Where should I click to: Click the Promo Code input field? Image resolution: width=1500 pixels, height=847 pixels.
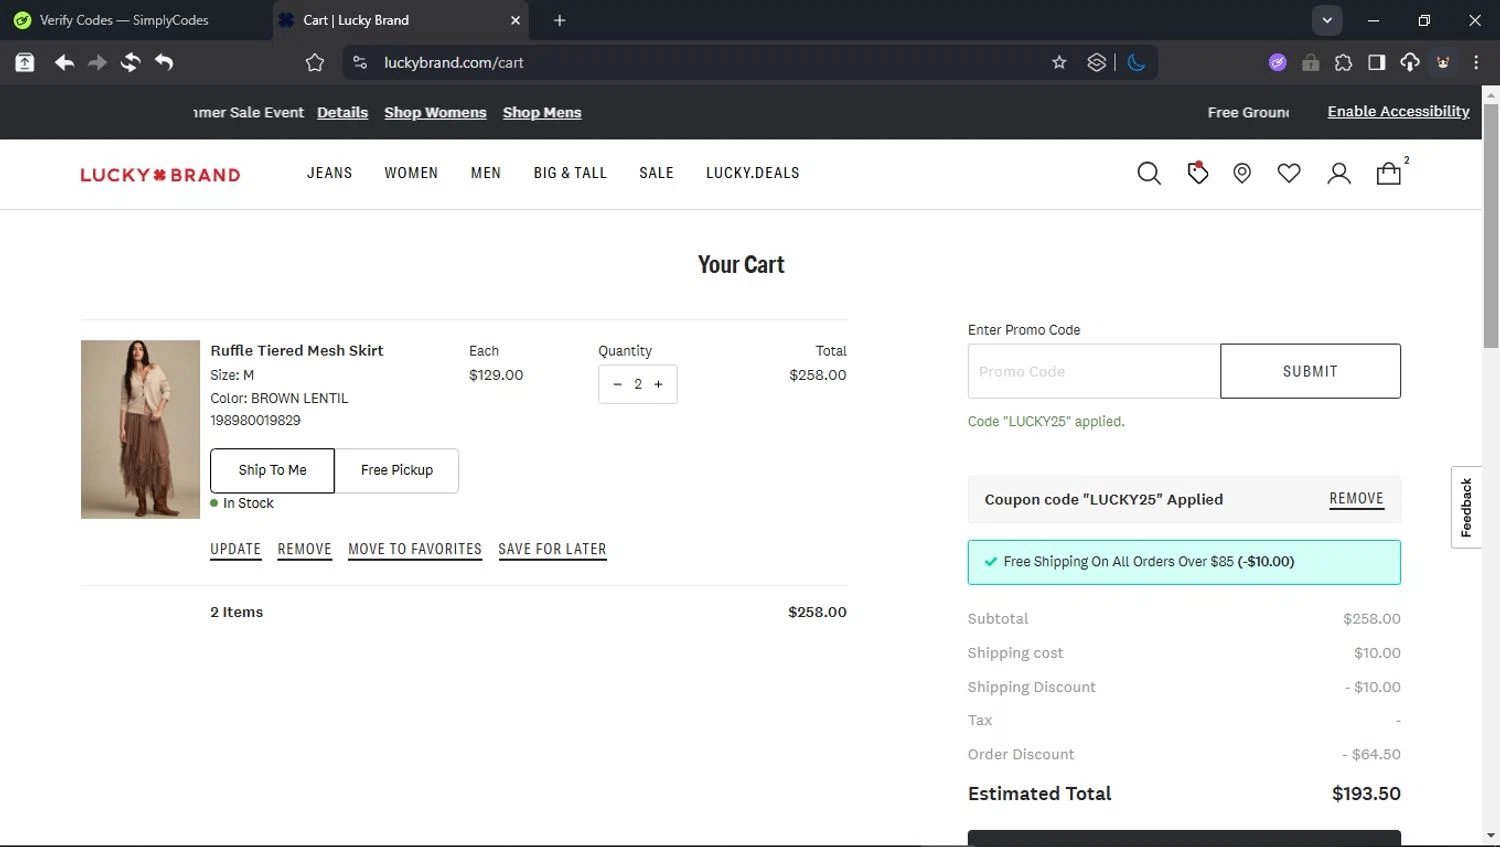coord(1093,371)
